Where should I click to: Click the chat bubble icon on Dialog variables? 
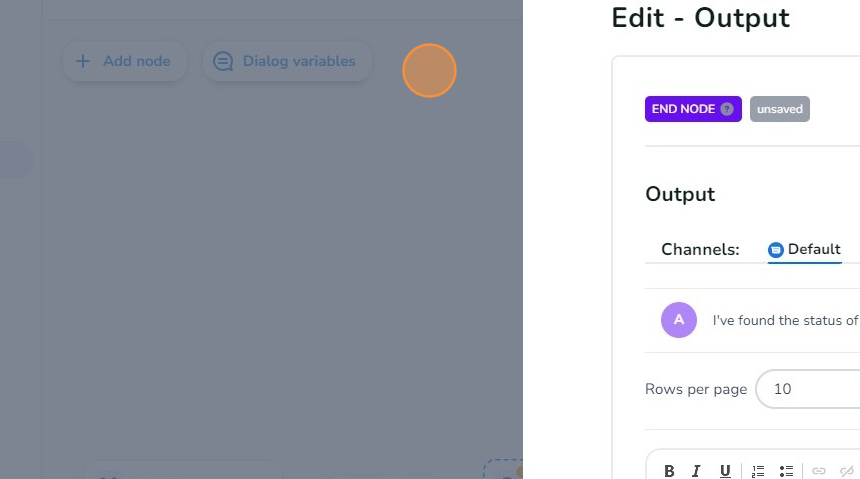click(224, 61)
